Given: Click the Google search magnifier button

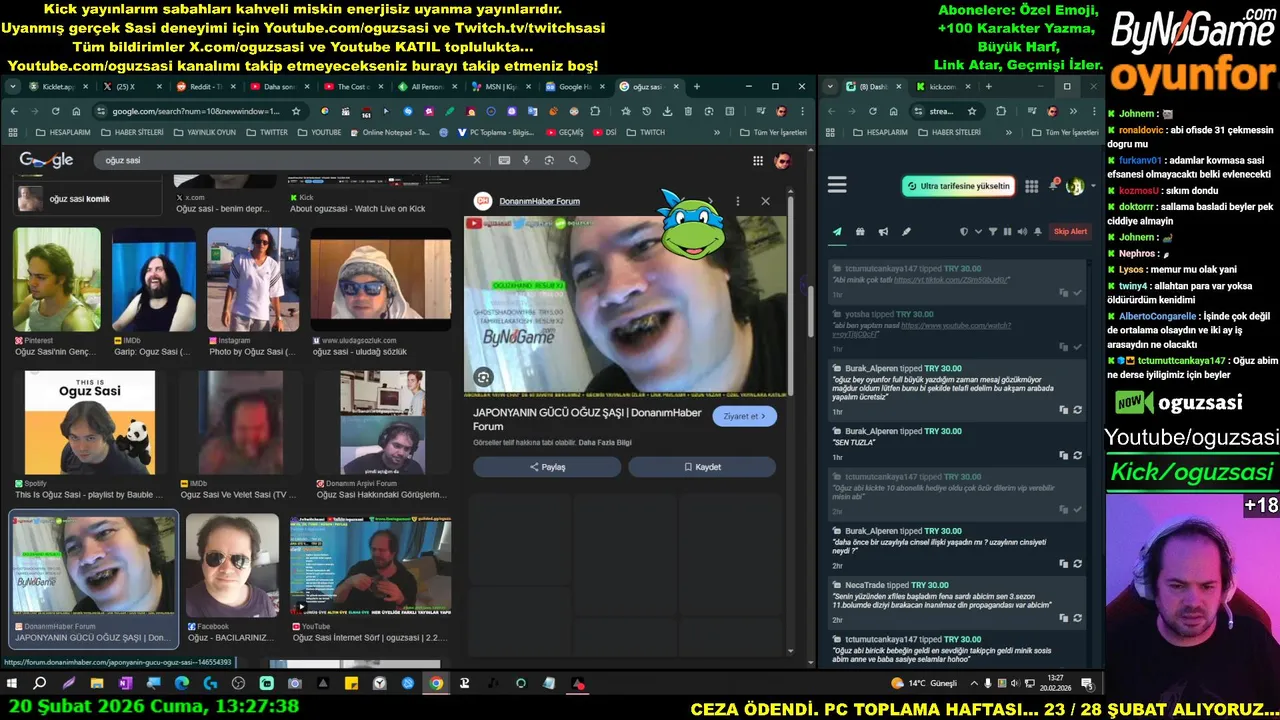Looking at the screenshot, I should click(x=573, y=160).
